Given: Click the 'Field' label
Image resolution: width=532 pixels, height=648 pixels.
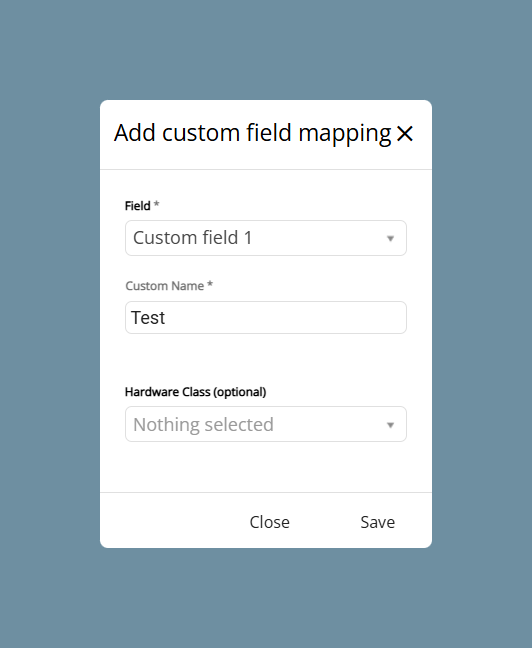Looking at the screenshot, I should 138,206.
